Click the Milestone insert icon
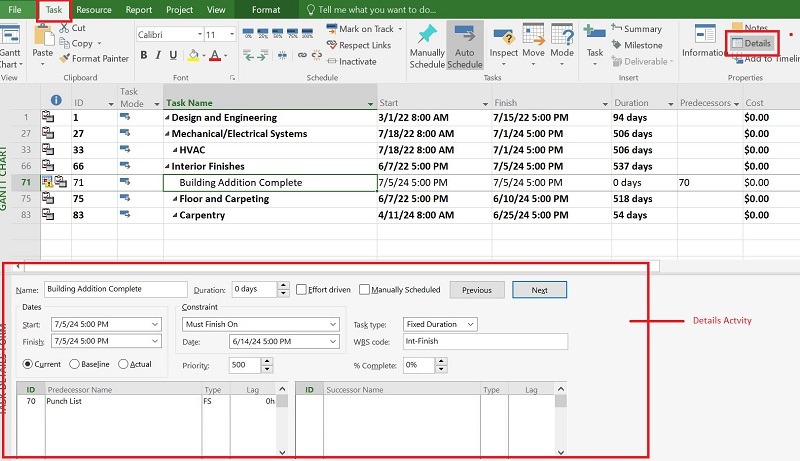Image resolution: width=800 pixels, height=461 pixels. [616, 45]
